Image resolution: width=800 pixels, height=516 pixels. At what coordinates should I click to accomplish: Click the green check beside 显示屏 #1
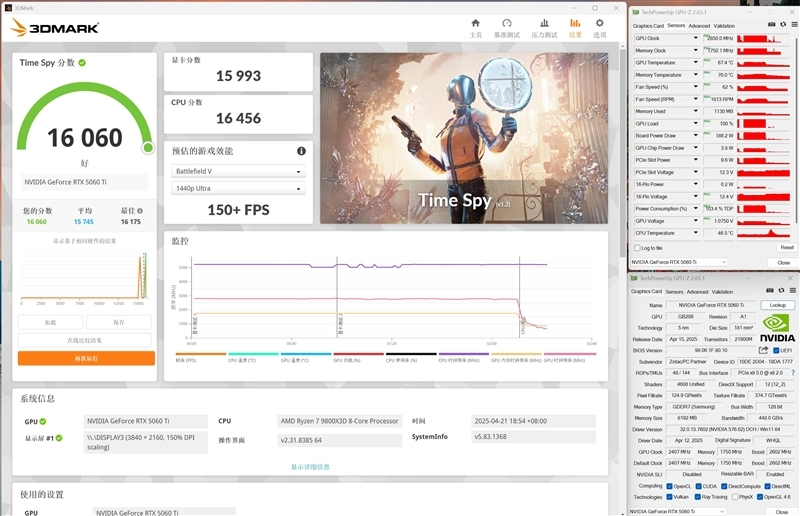pyautogui.click(x=59, y=438)
